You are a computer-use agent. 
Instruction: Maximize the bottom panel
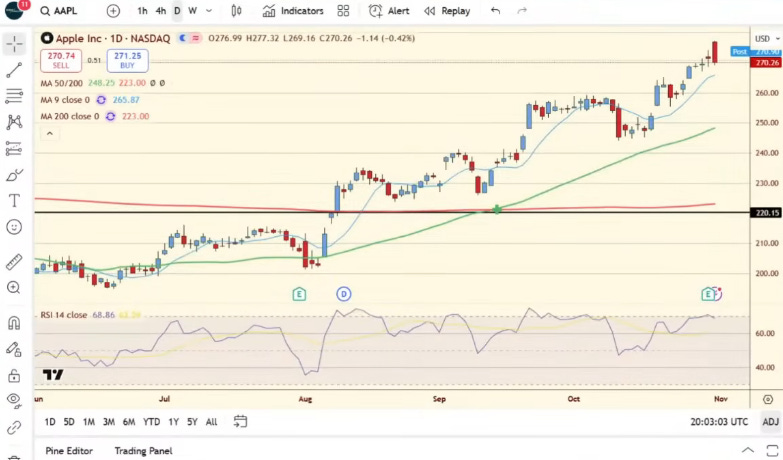coord(773,451)
